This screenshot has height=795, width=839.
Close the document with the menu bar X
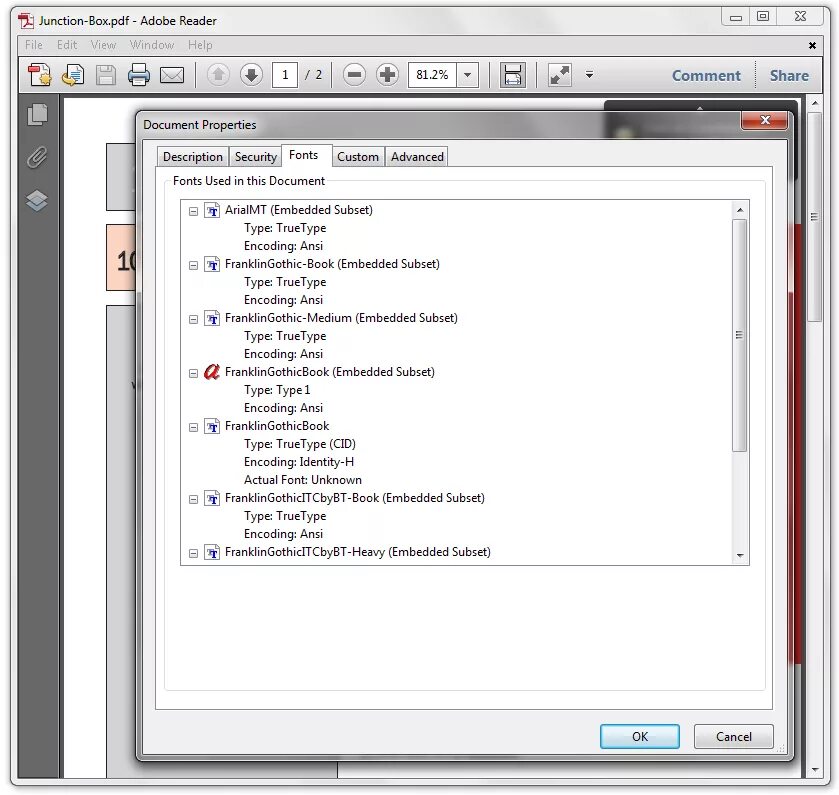[x=812, y=45]
